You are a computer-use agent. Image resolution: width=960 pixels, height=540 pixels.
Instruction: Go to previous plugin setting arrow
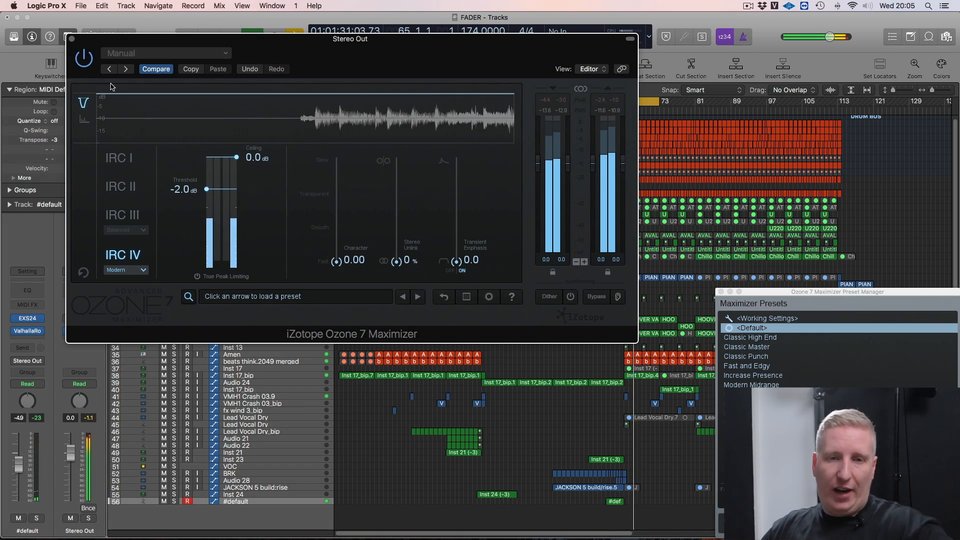tap(110, 69)
